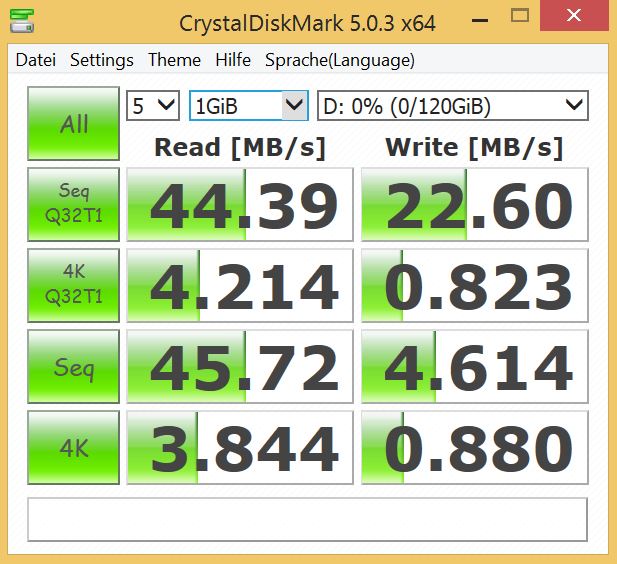Open the test count dropdown showing 5

pos(153,105)
